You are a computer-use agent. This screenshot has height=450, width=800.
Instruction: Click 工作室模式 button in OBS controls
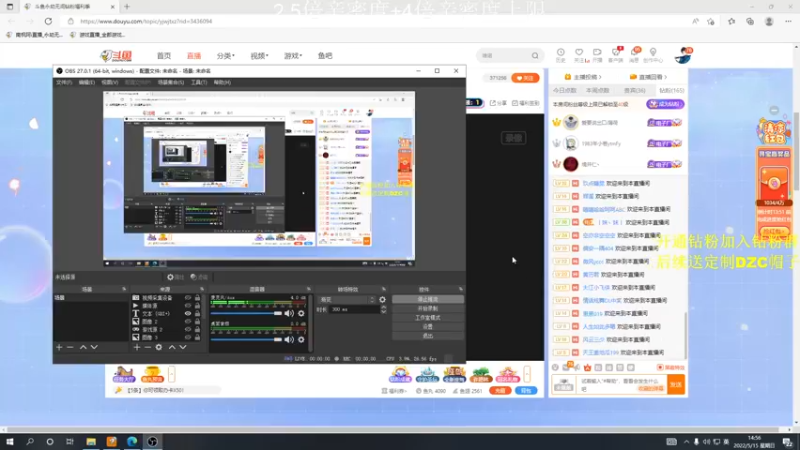pos(428,318)
